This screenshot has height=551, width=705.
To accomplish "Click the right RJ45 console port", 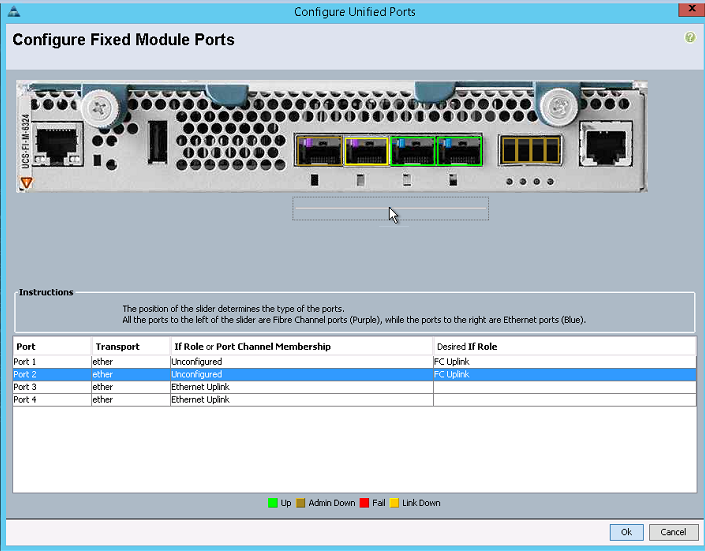I will [x=604, y=144].
